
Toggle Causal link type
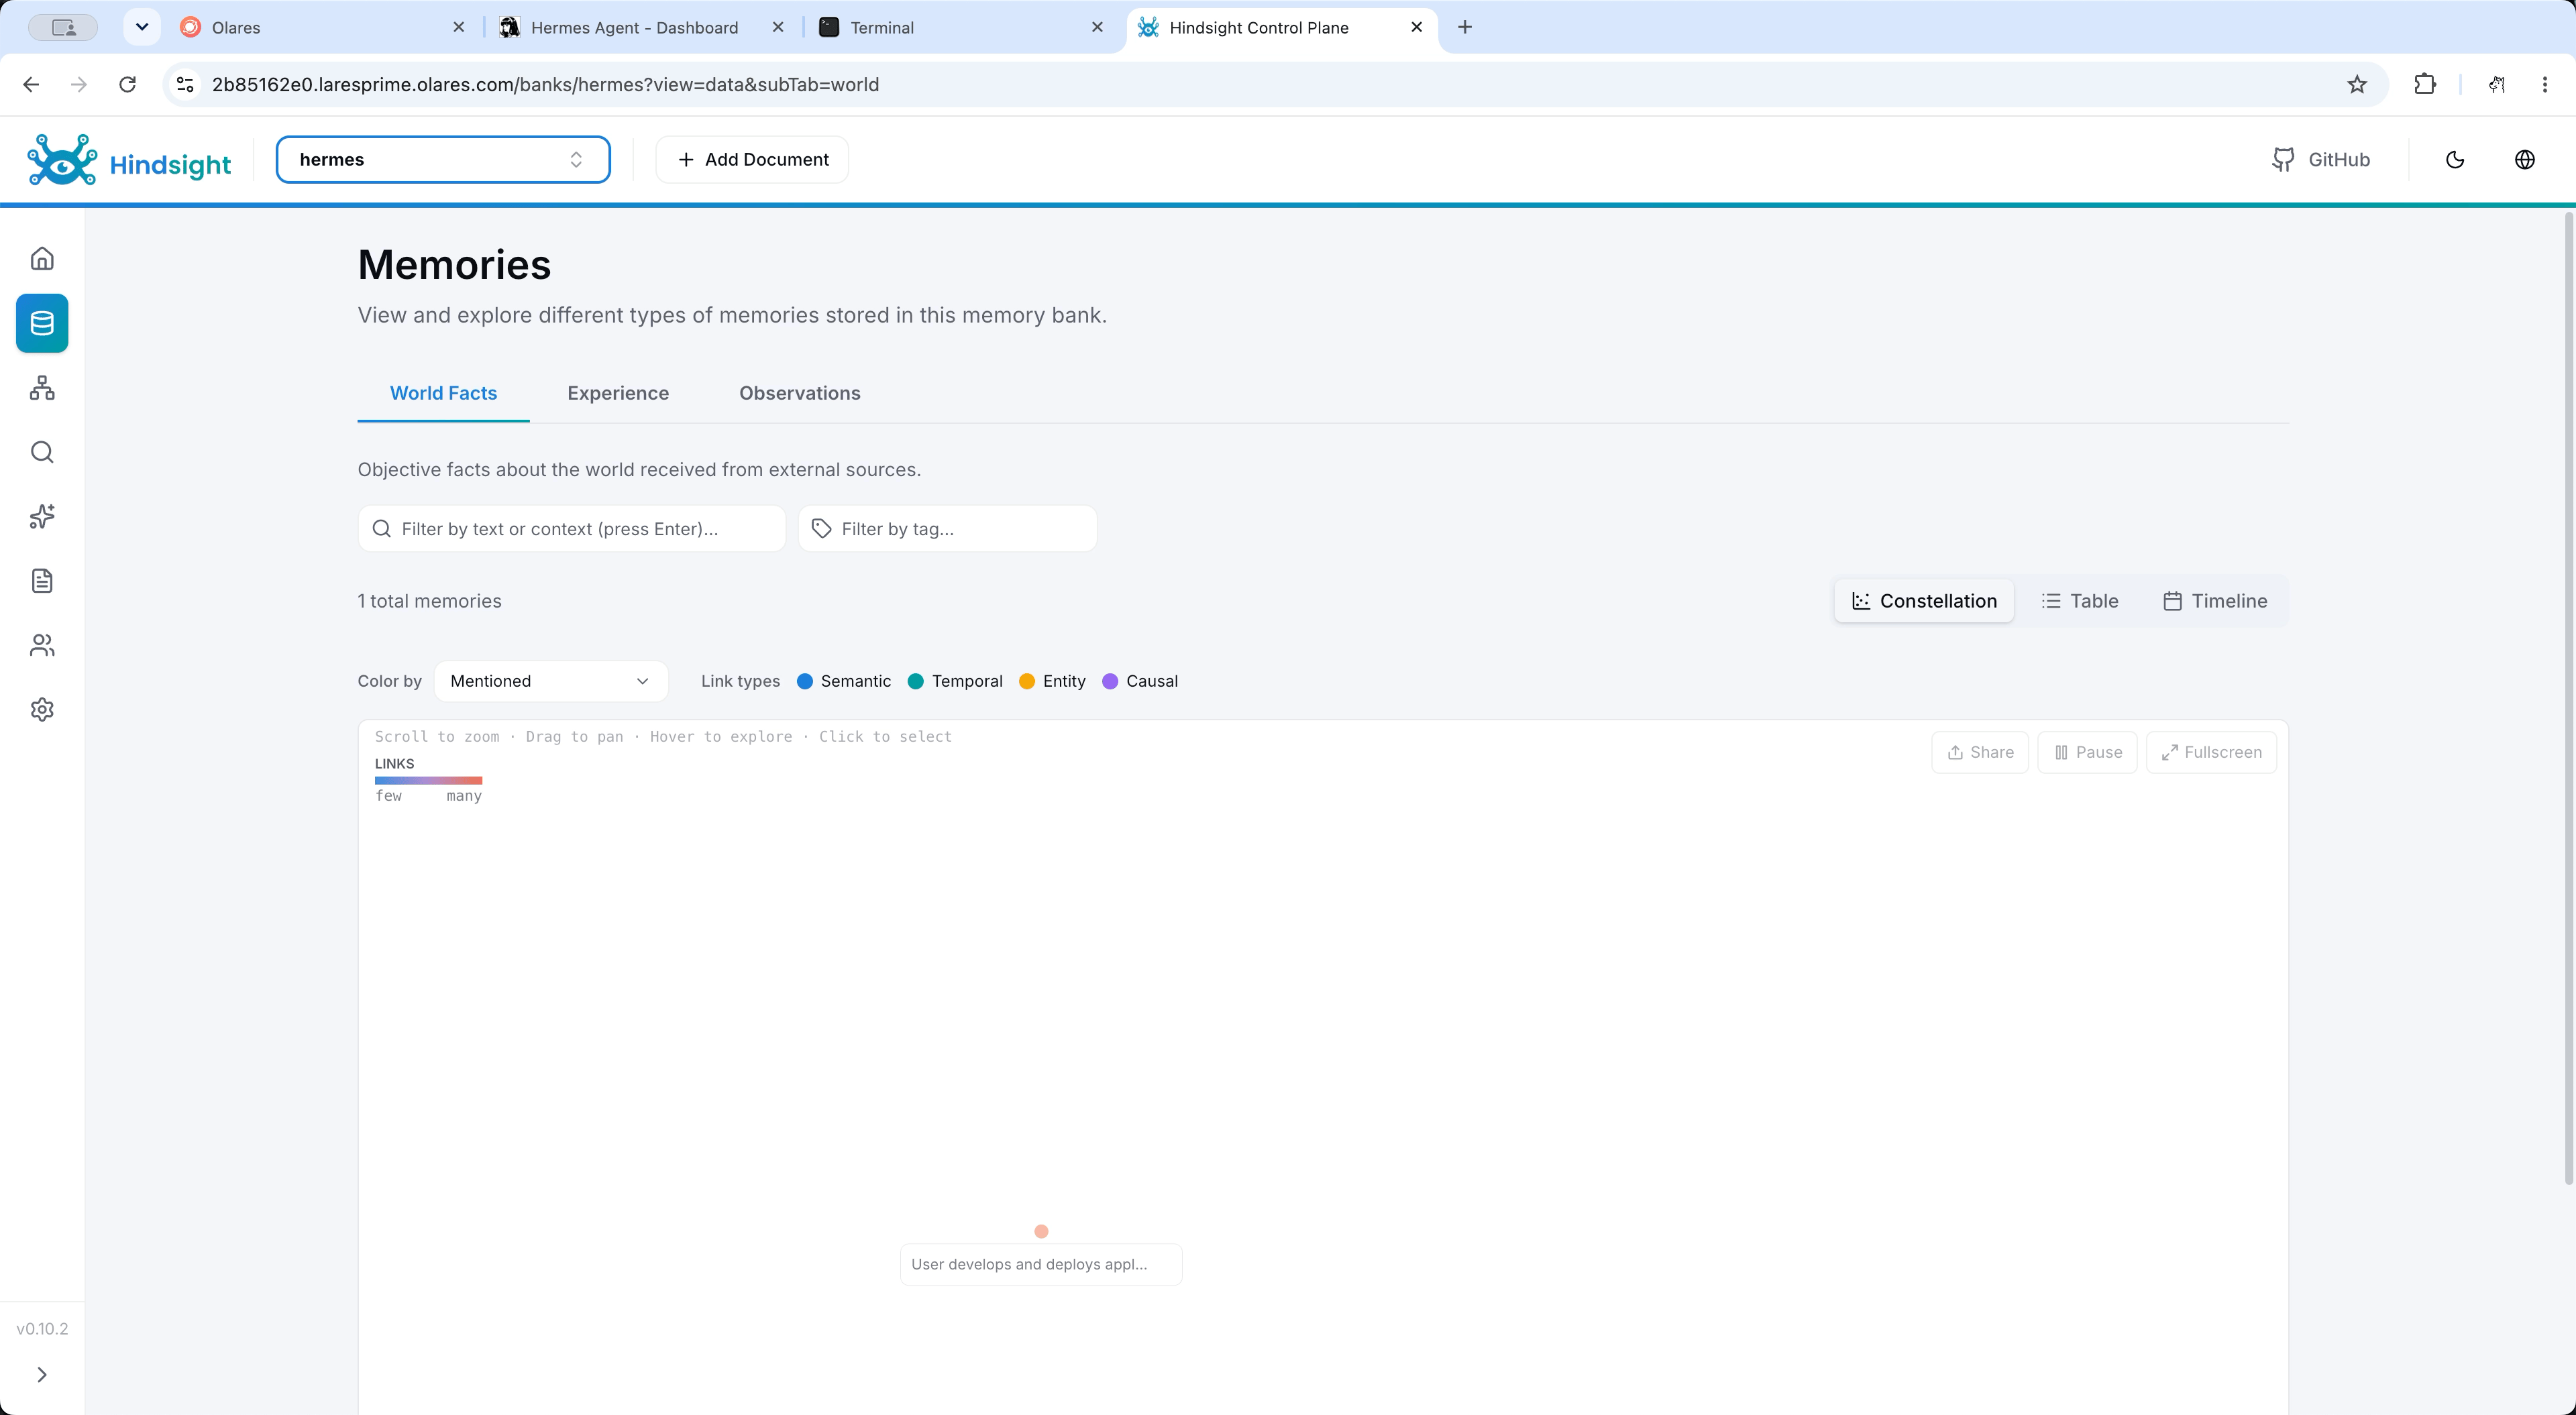point(1140,681)
